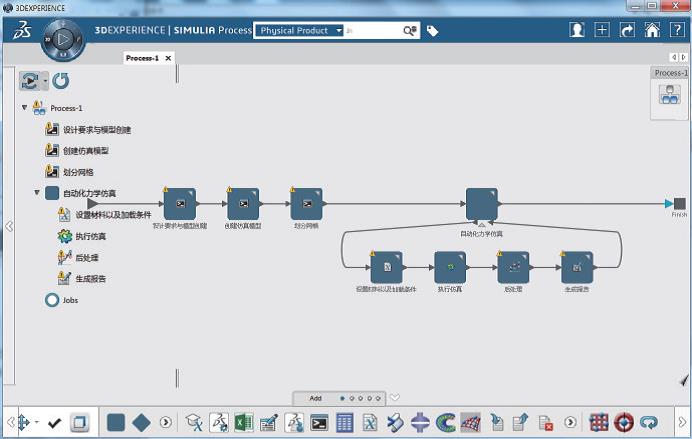Collapse the 自动化力学仿真 tree node
This screenshot has height=439, width=692.
click(x=37, y=192)
